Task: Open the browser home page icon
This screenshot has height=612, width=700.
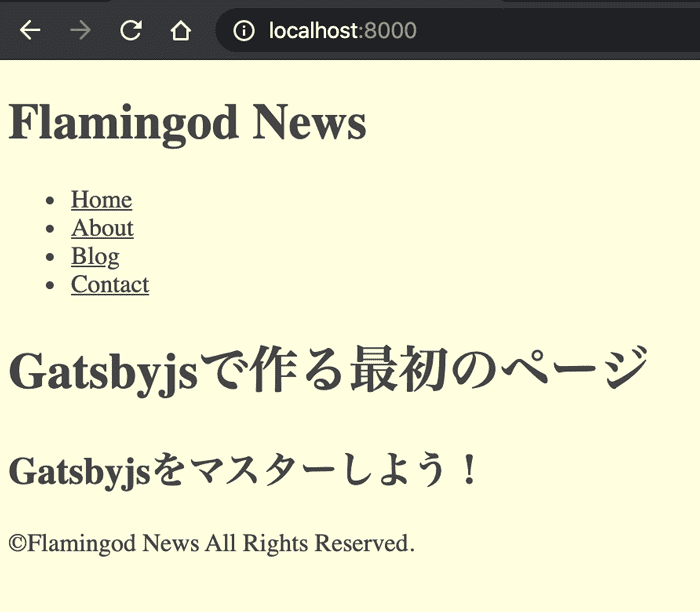Action: tap(181, 31)
